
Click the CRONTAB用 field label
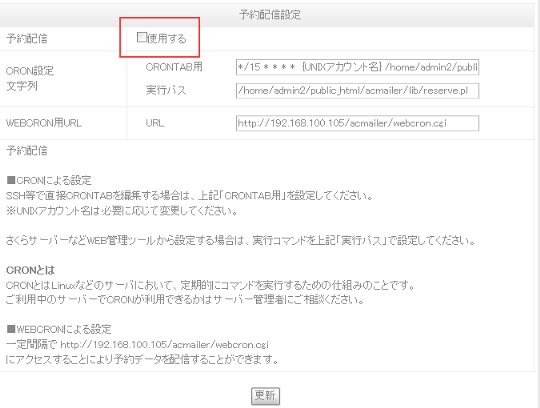pos(174,67)
